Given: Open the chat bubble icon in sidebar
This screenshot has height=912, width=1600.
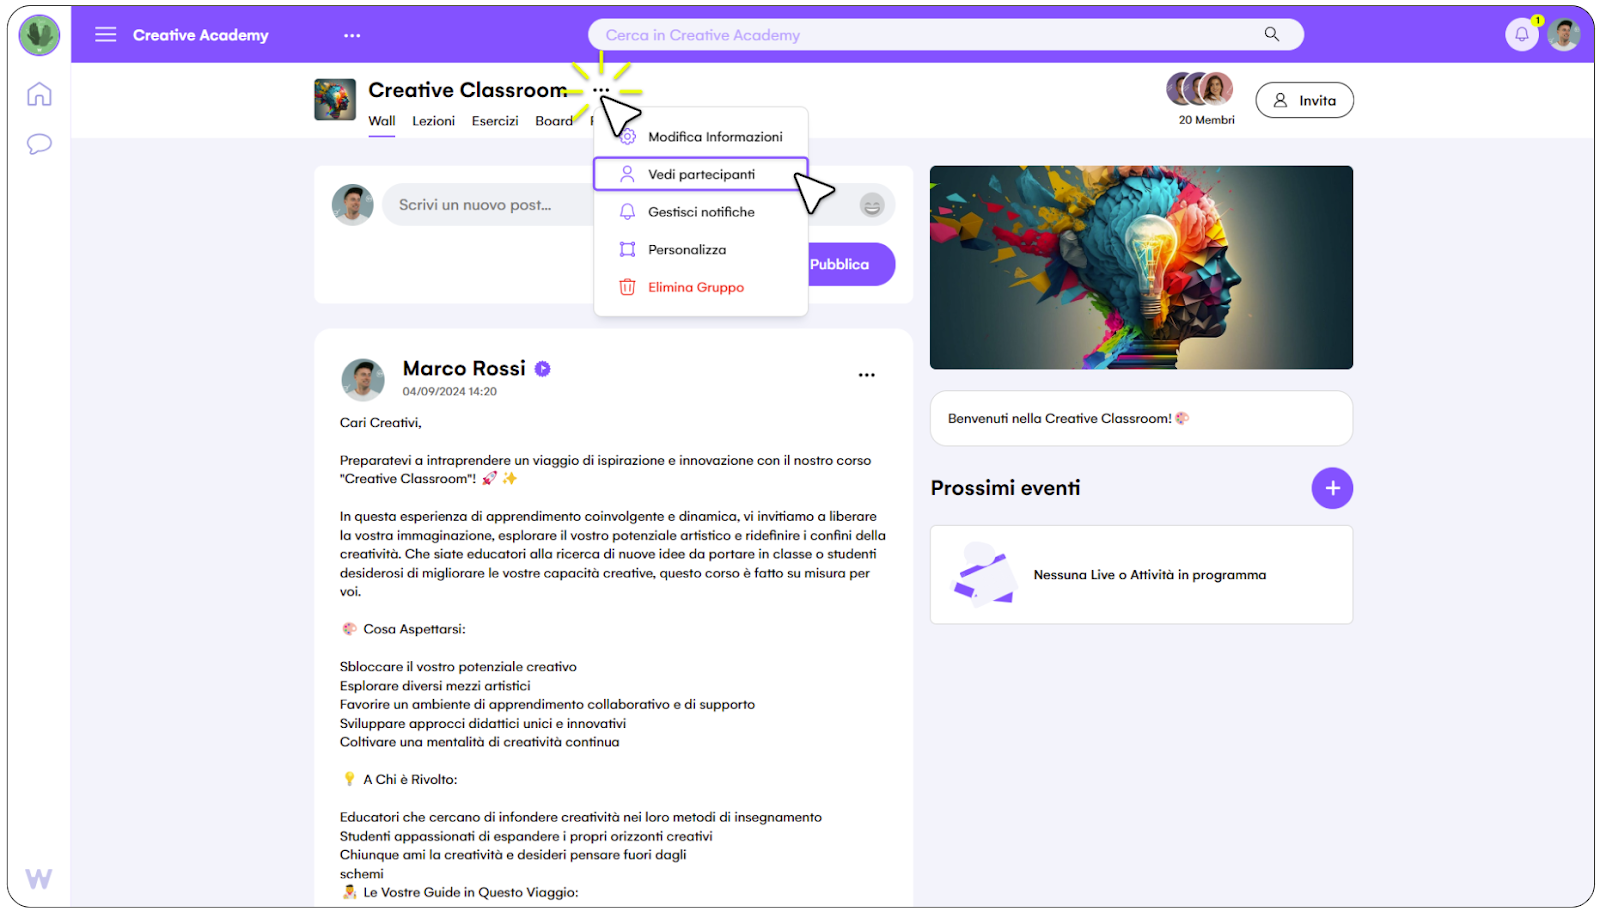Looking at the screenshot, I should tap(39, 144).
